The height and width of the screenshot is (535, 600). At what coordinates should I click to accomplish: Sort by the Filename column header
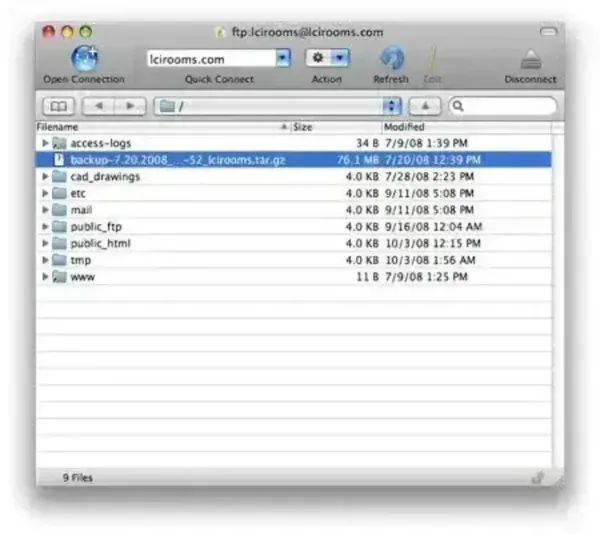tap(163, 127)
